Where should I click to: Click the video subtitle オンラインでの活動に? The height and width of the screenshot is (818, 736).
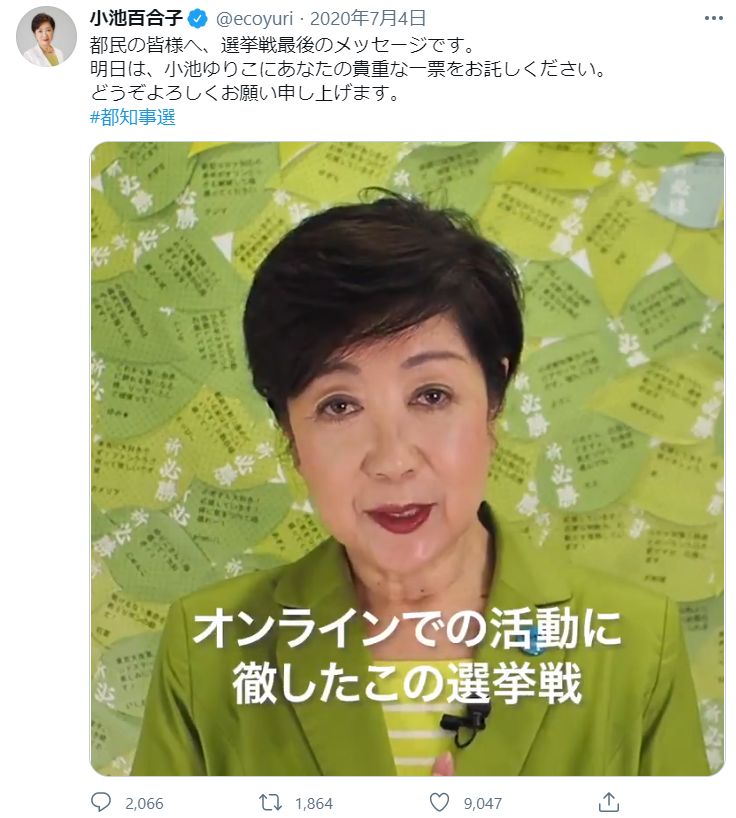[x=407, y=629]
